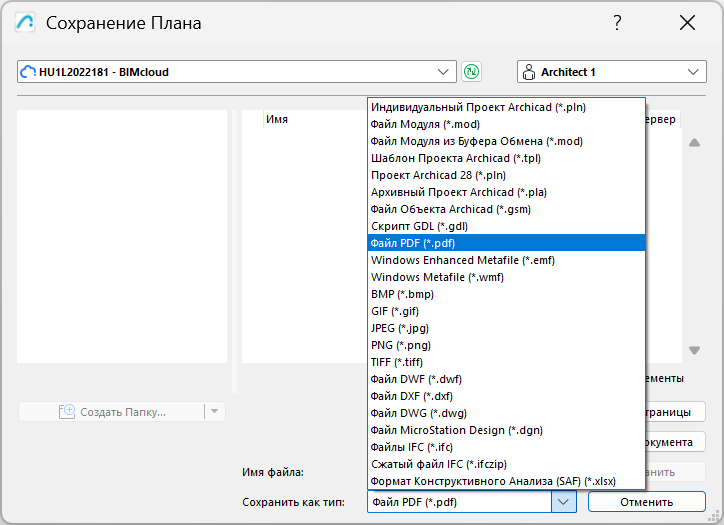This screenshot has width=724, height=525.
Task: Choose TIFF (*.tiff) format
Action: (x=507, y=362)
